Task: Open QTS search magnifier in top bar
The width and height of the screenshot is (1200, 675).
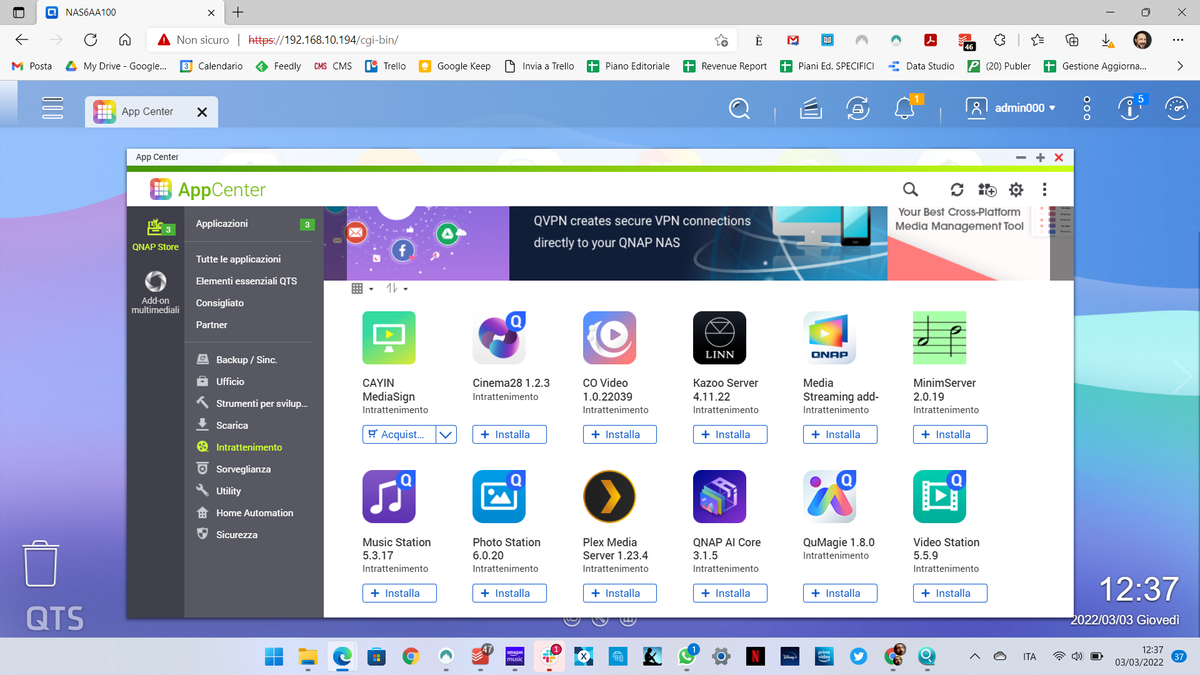Action: click(739, 108)
